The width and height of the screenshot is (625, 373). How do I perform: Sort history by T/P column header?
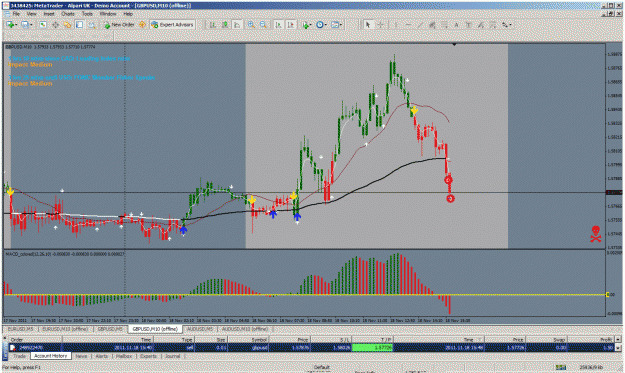pos(373,340)
